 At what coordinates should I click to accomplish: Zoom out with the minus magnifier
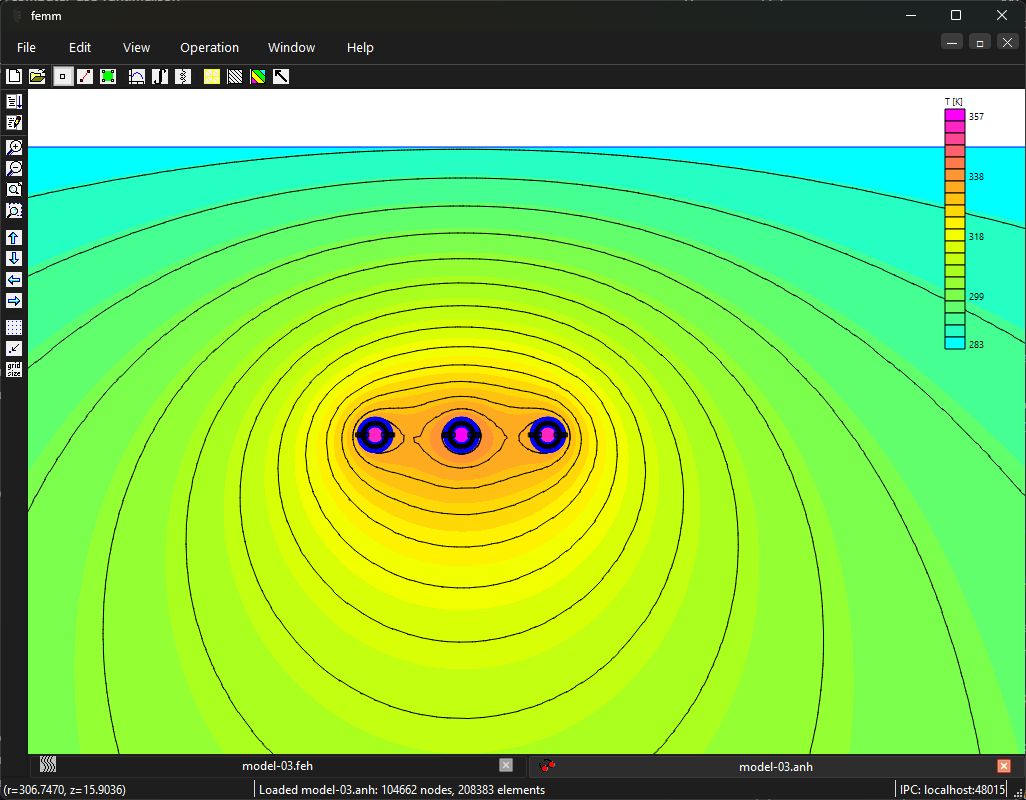pyautogui.click(x=14, y=168)
